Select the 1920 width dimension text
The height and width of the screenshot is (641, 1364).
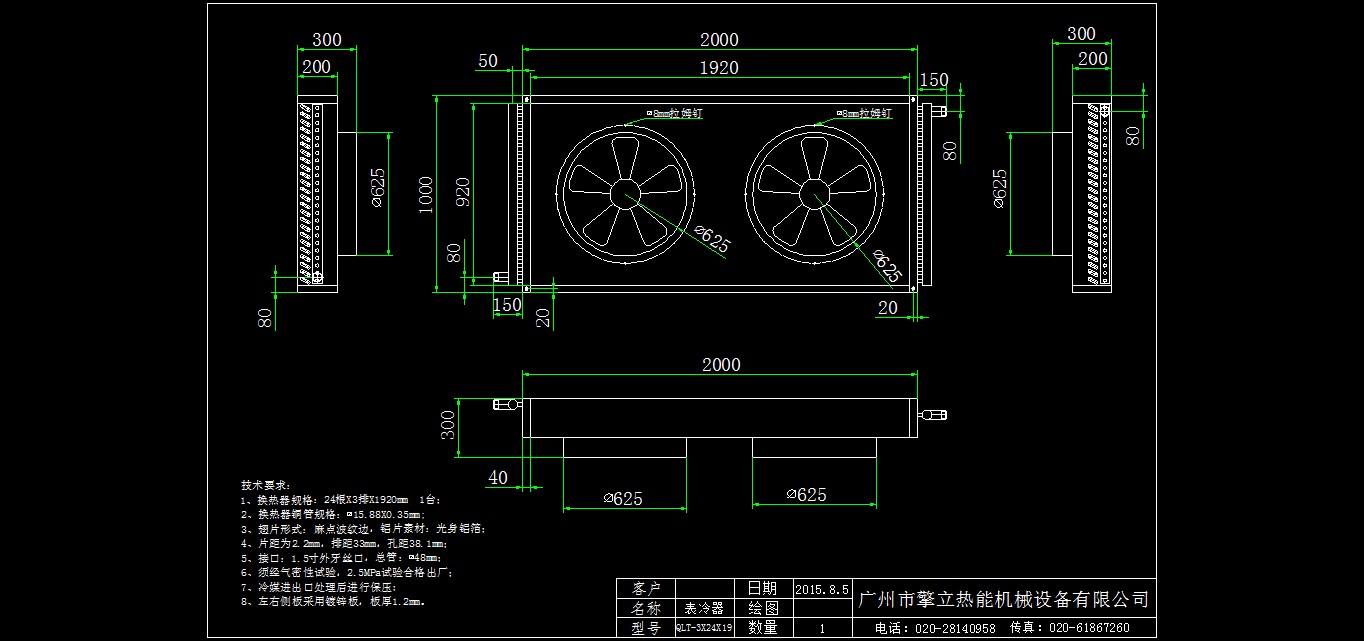719,68
